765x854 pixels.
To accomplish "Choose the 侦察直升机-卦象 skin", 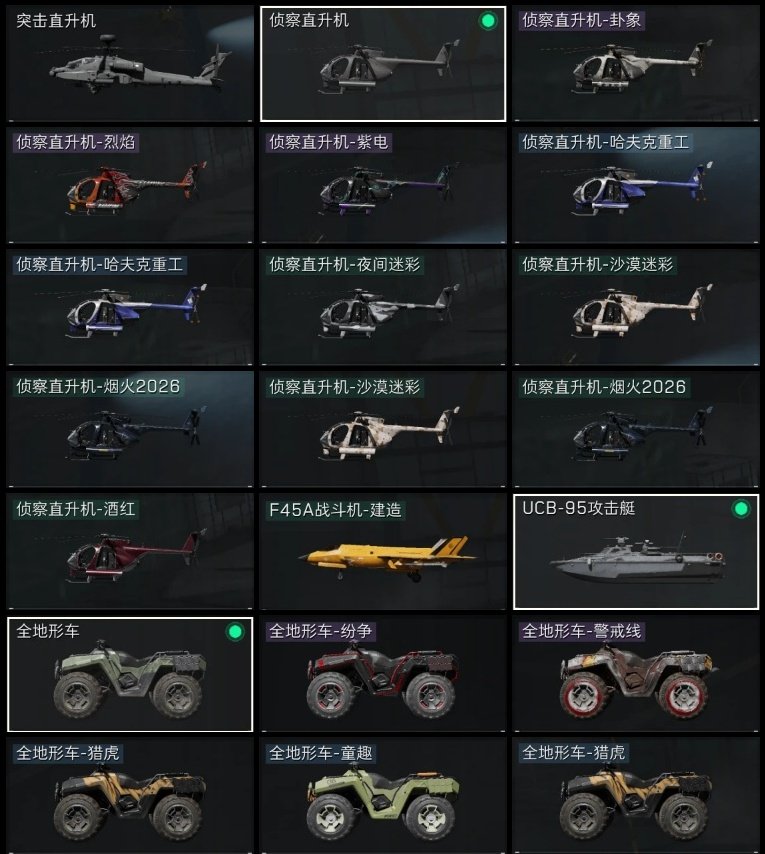I will (636, 64).
